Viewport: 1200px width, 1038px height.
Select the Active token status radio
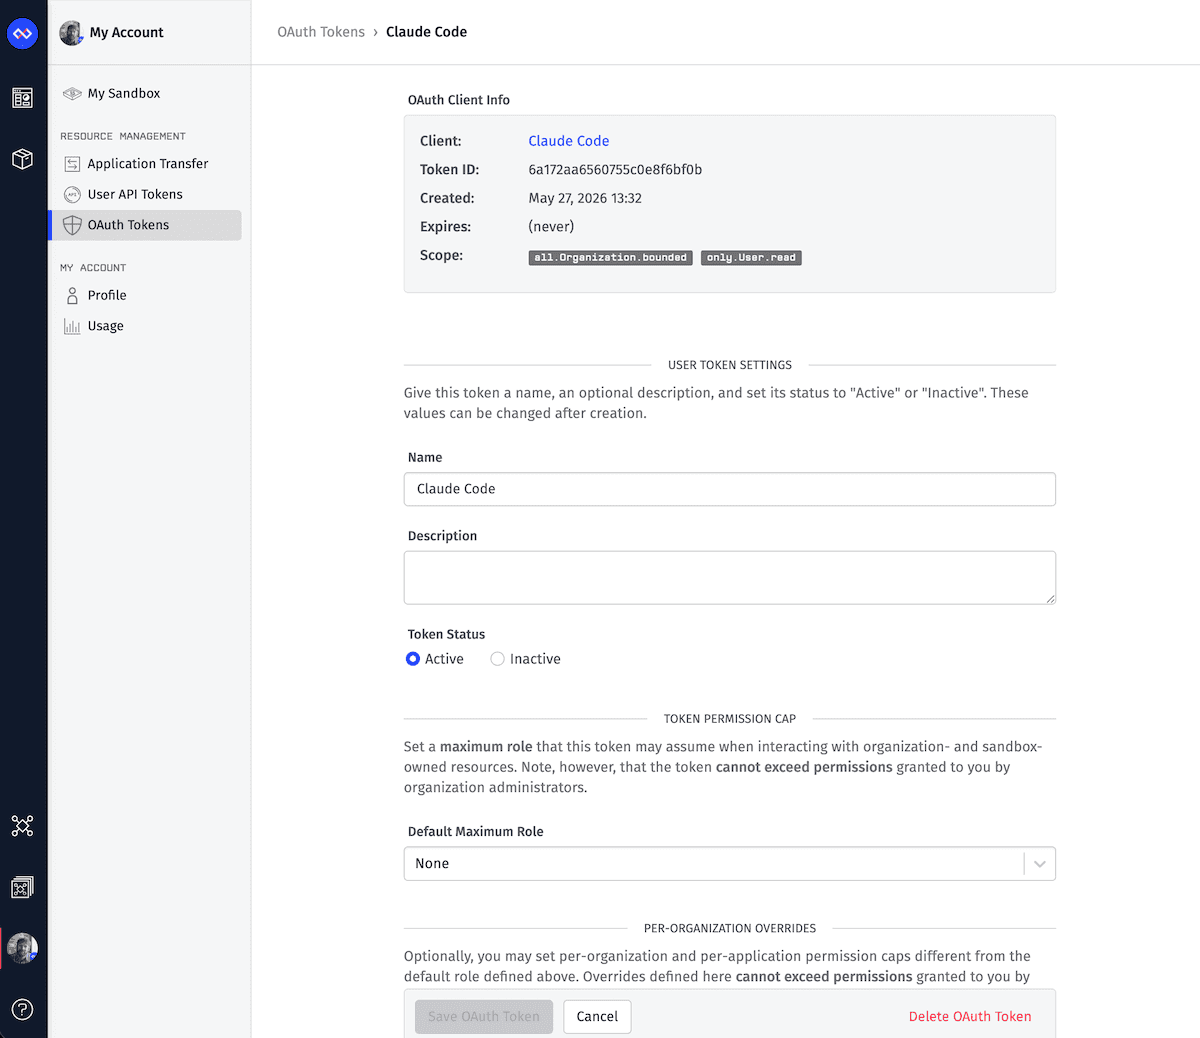point(413,659)
